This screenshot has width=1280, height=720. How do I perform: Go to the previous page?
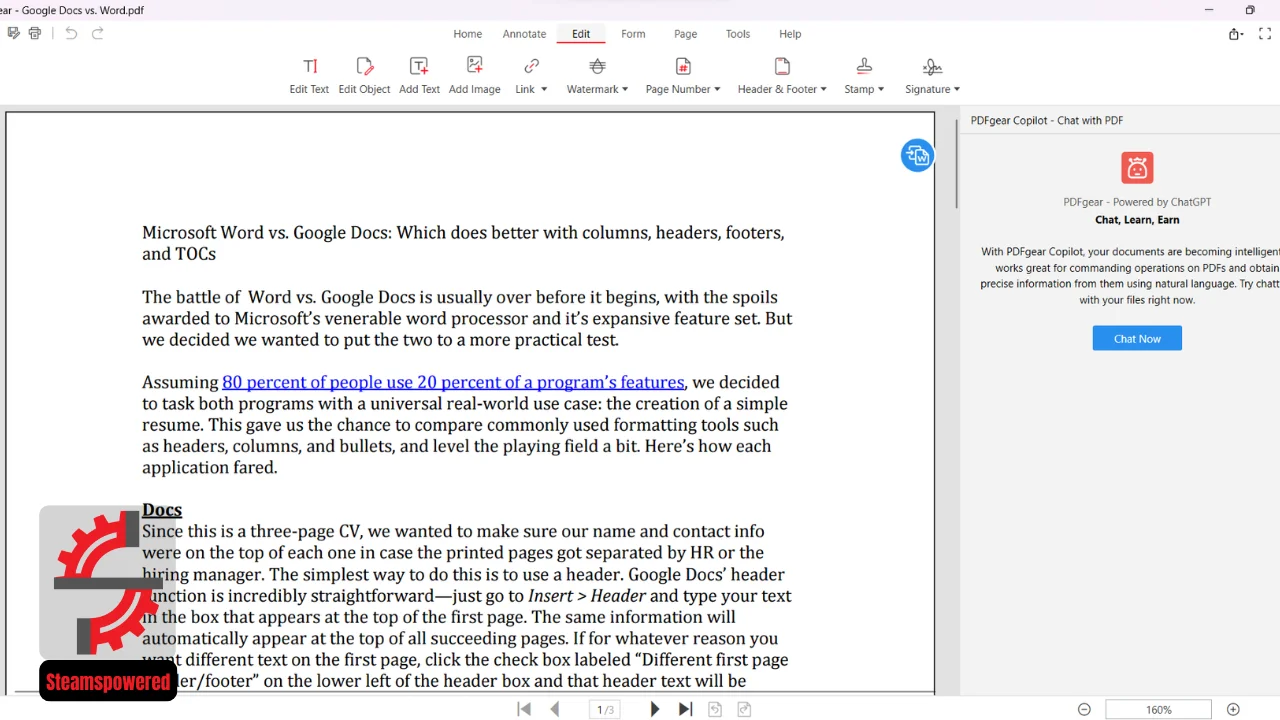[x=555, y=709]
